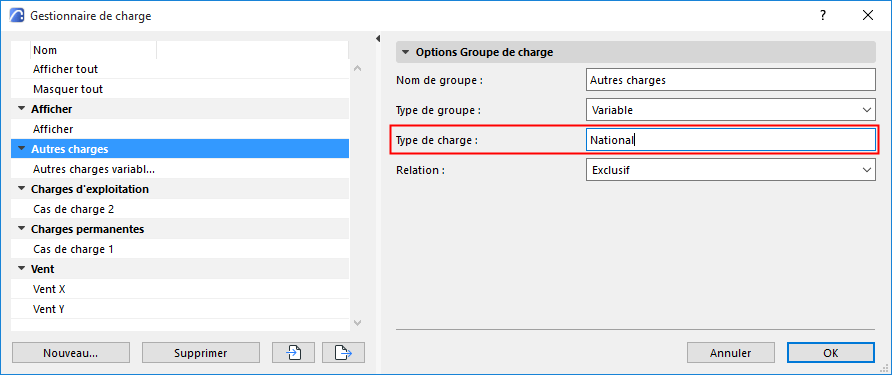
Task: Close the Gestionnaire de charge dialog
Action: point(868,16)
